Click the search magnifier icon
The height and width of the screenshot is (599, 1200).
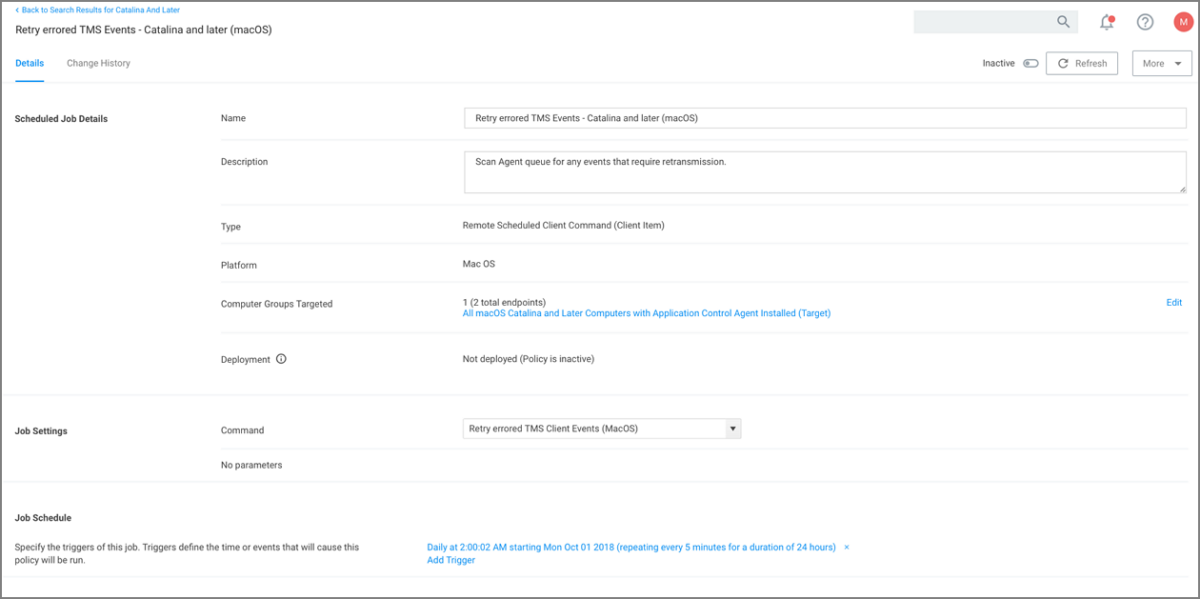pos(1063,22)
